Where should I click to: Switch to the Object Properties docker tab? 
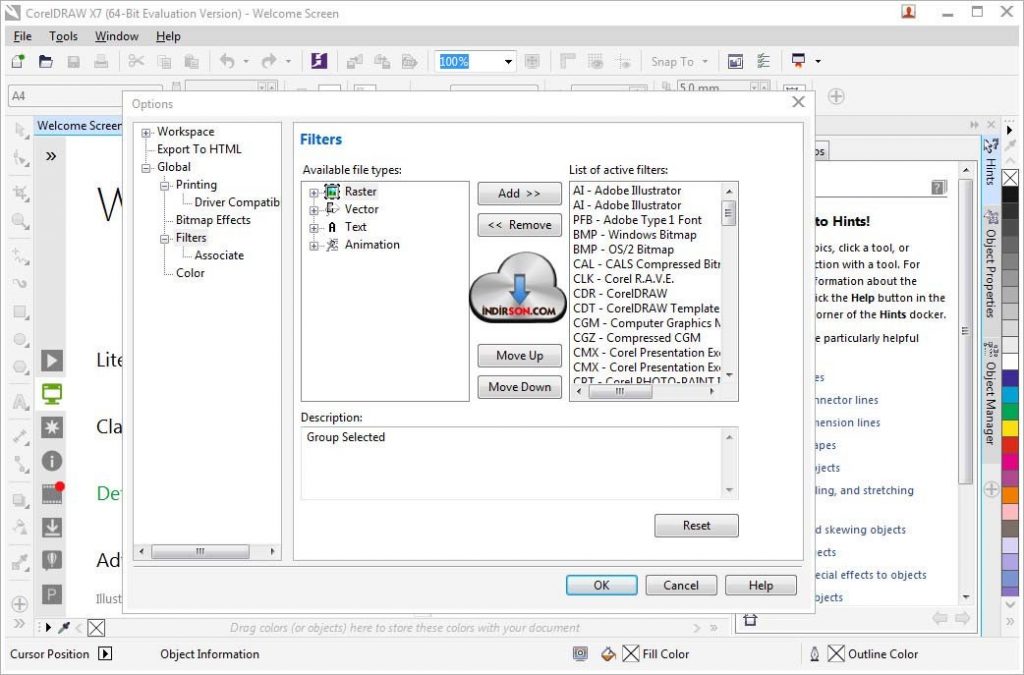point(991,264)
